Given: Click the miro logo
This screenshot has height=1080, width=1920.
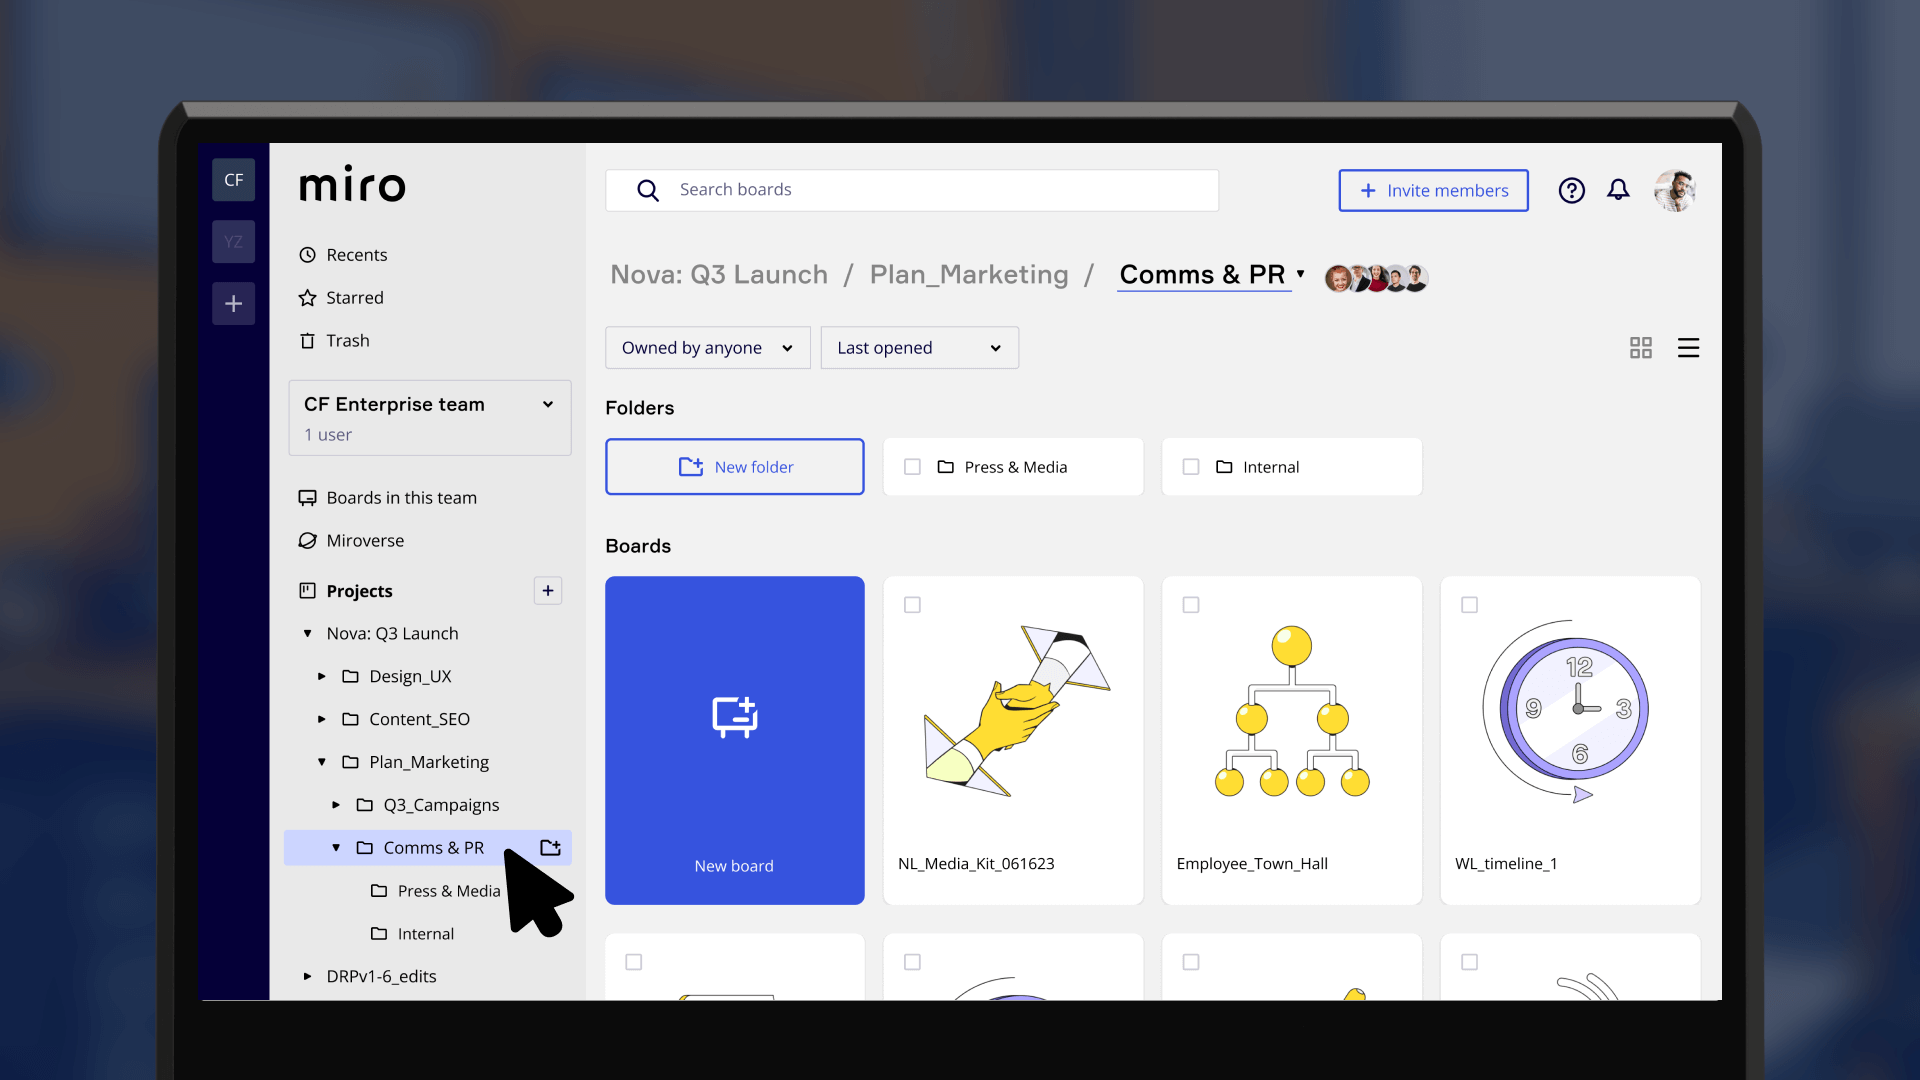Looking at the screenshot, I should (352, 184).
